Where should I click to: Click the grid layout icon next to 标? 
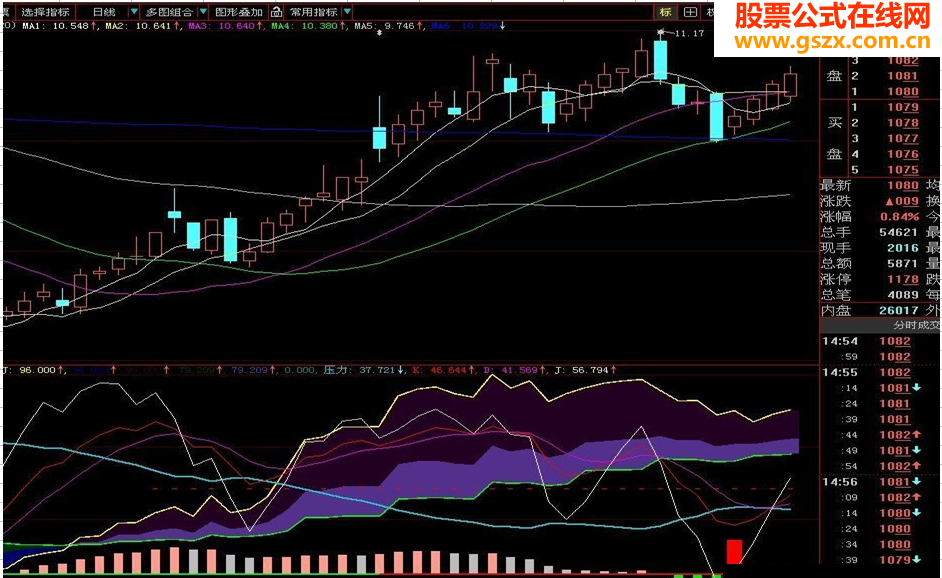pos(690,12)
